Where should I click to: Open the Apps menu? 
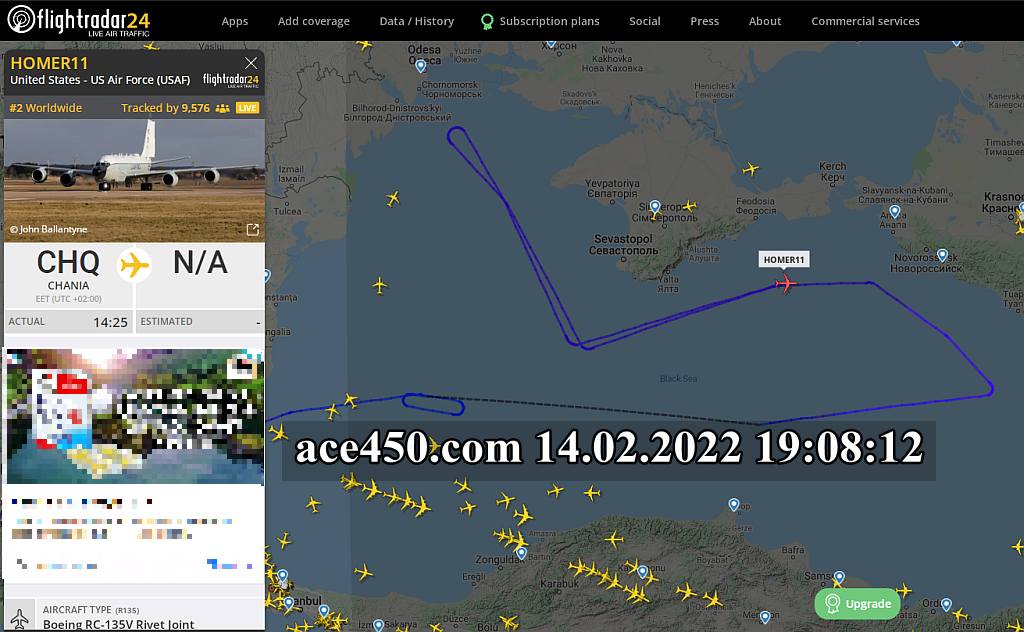tap(235, 21)
